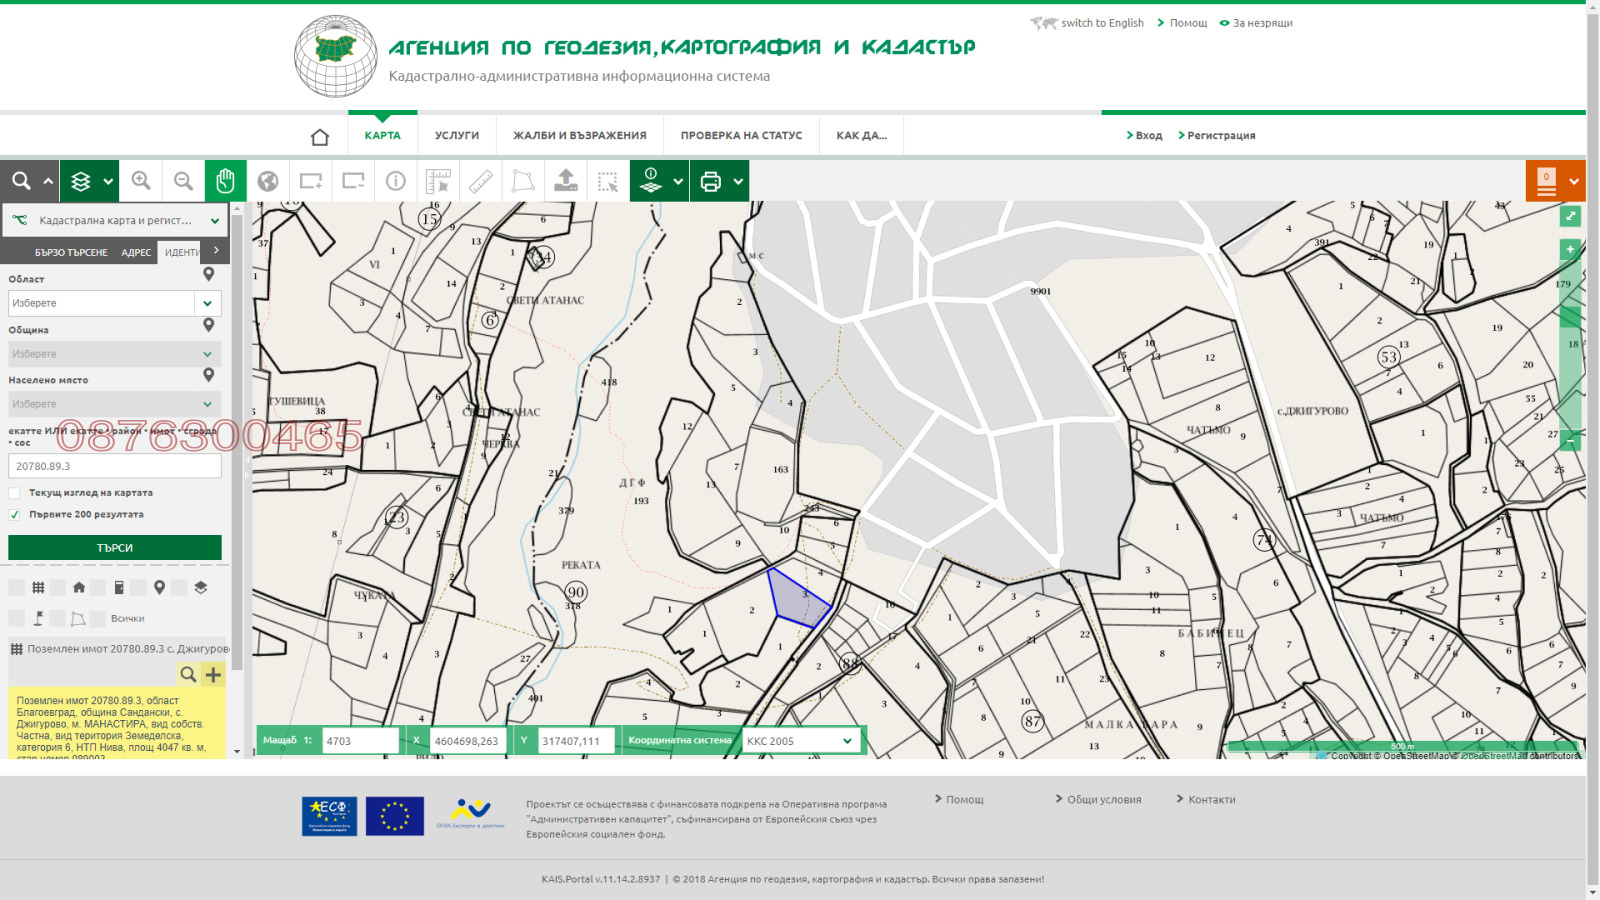
Task: Open the print tool
Action: [711, 181]
